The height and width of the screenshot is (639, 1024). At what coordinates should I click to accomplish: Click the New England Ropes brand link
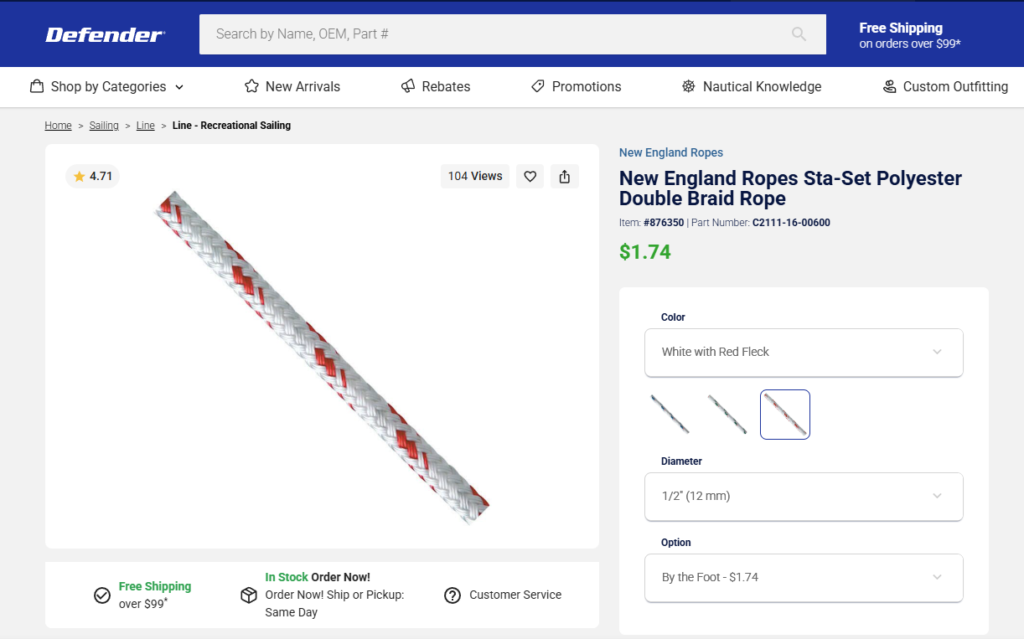coord(671,153)
